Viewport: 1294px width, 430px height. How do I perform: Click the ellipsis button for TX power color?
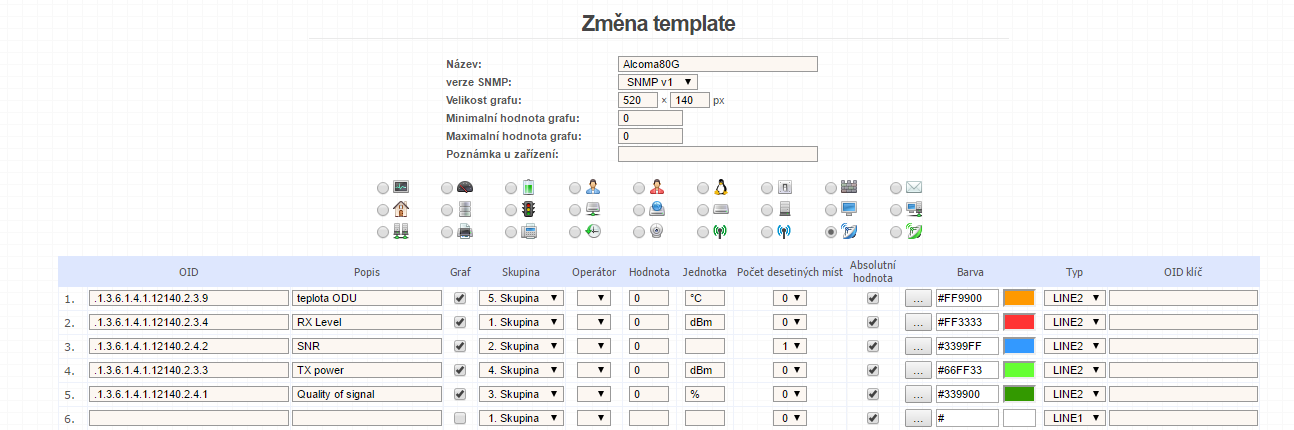pos(917,370)
